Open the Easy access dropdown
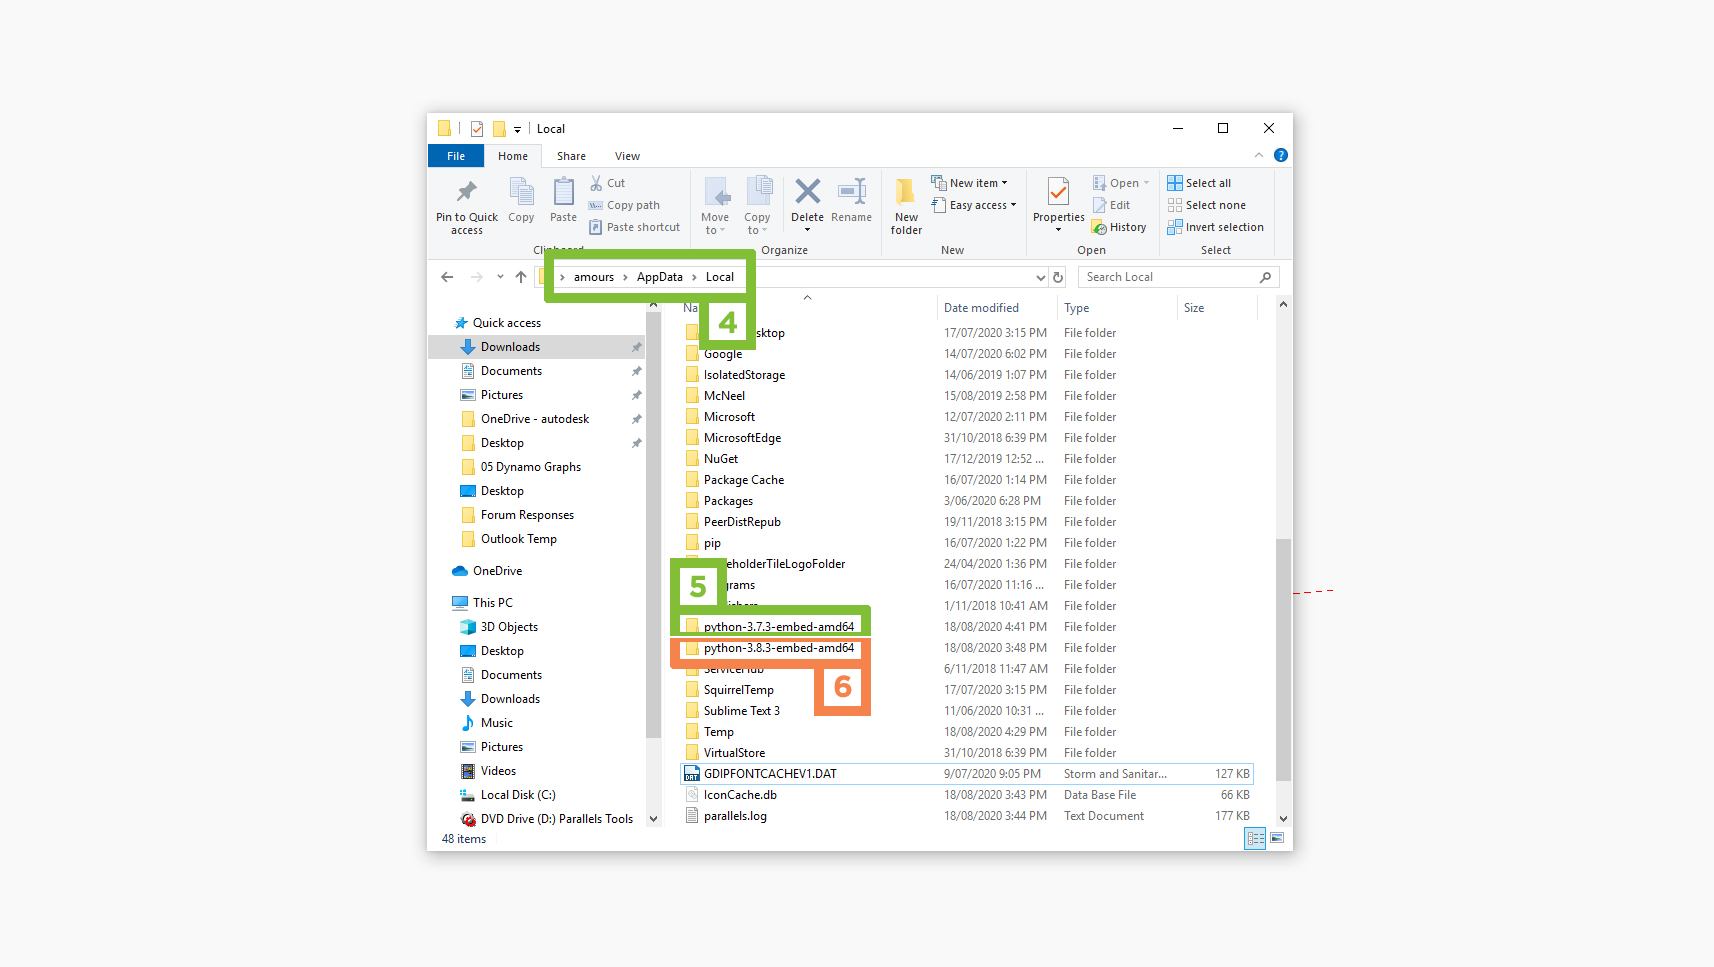The height and width of the screenshot is (967, 1714). point(973,205)
